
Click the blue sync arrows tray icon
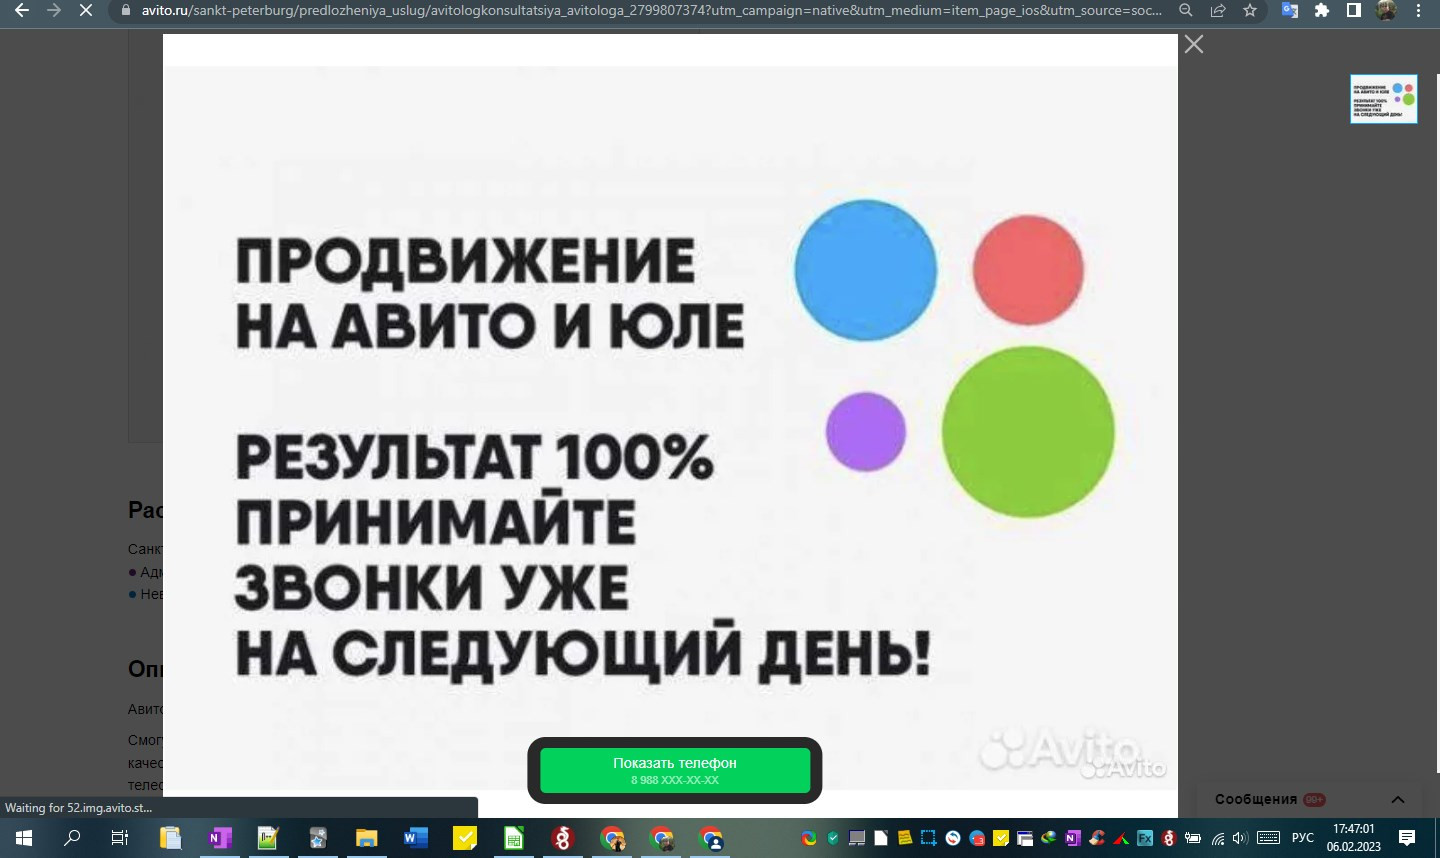point(953,838)
